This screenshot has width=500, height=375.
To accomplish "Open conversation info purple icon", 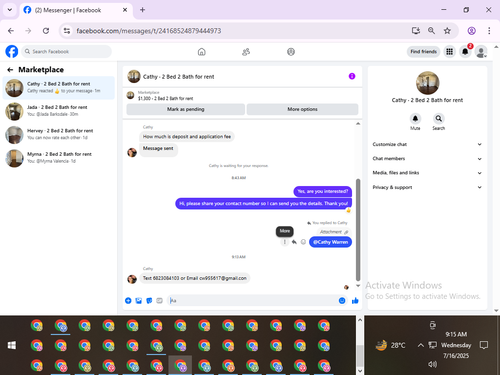I will pyautogui.click(x=352, y=76).
